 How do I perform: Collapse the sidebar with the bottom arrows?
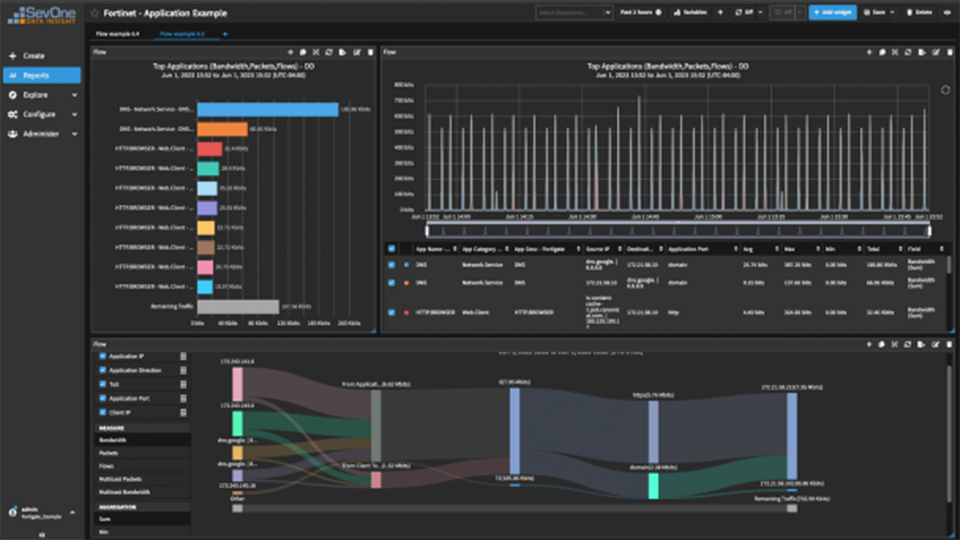(42, 534)
